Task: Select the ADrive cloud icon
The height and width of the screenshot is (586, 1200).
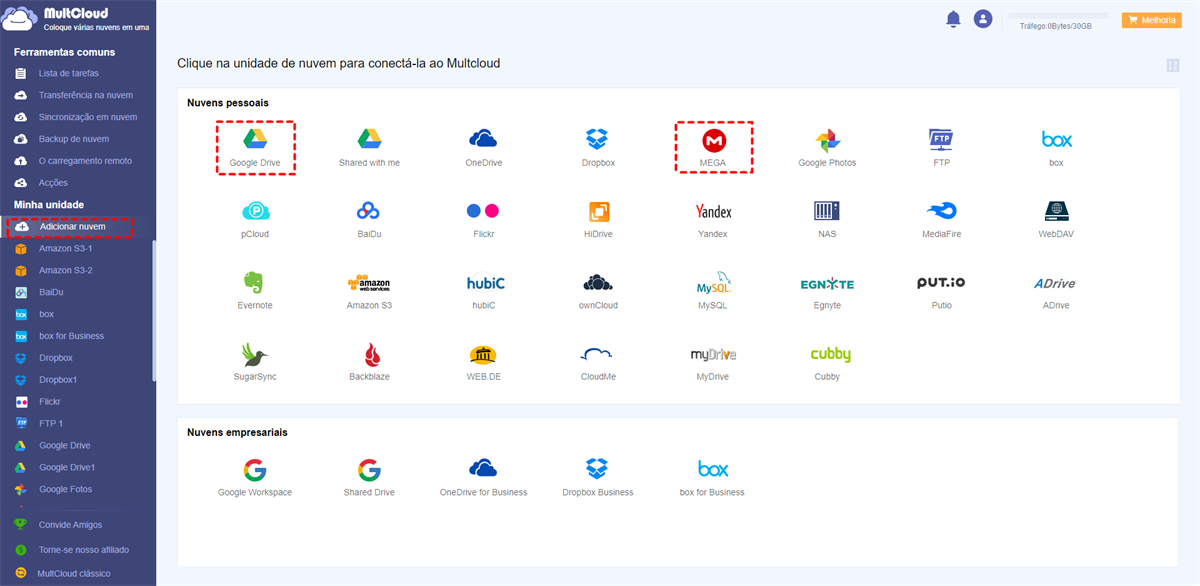Action: coord(1056,284)
